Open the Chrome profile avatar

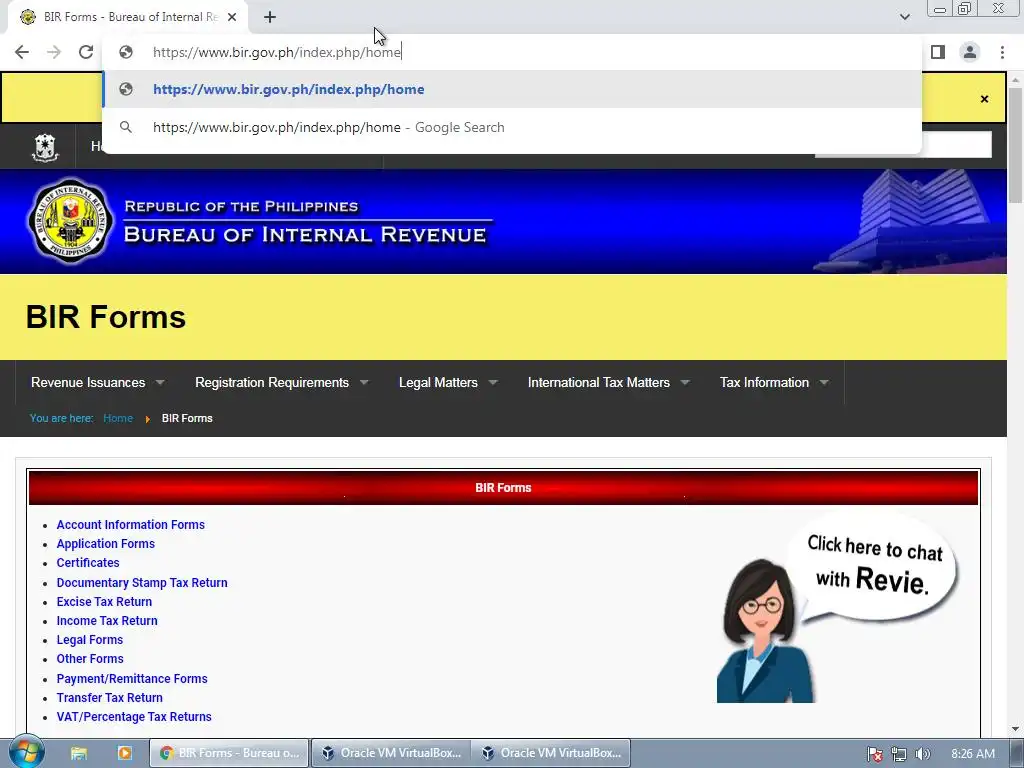tap(970, 52)
